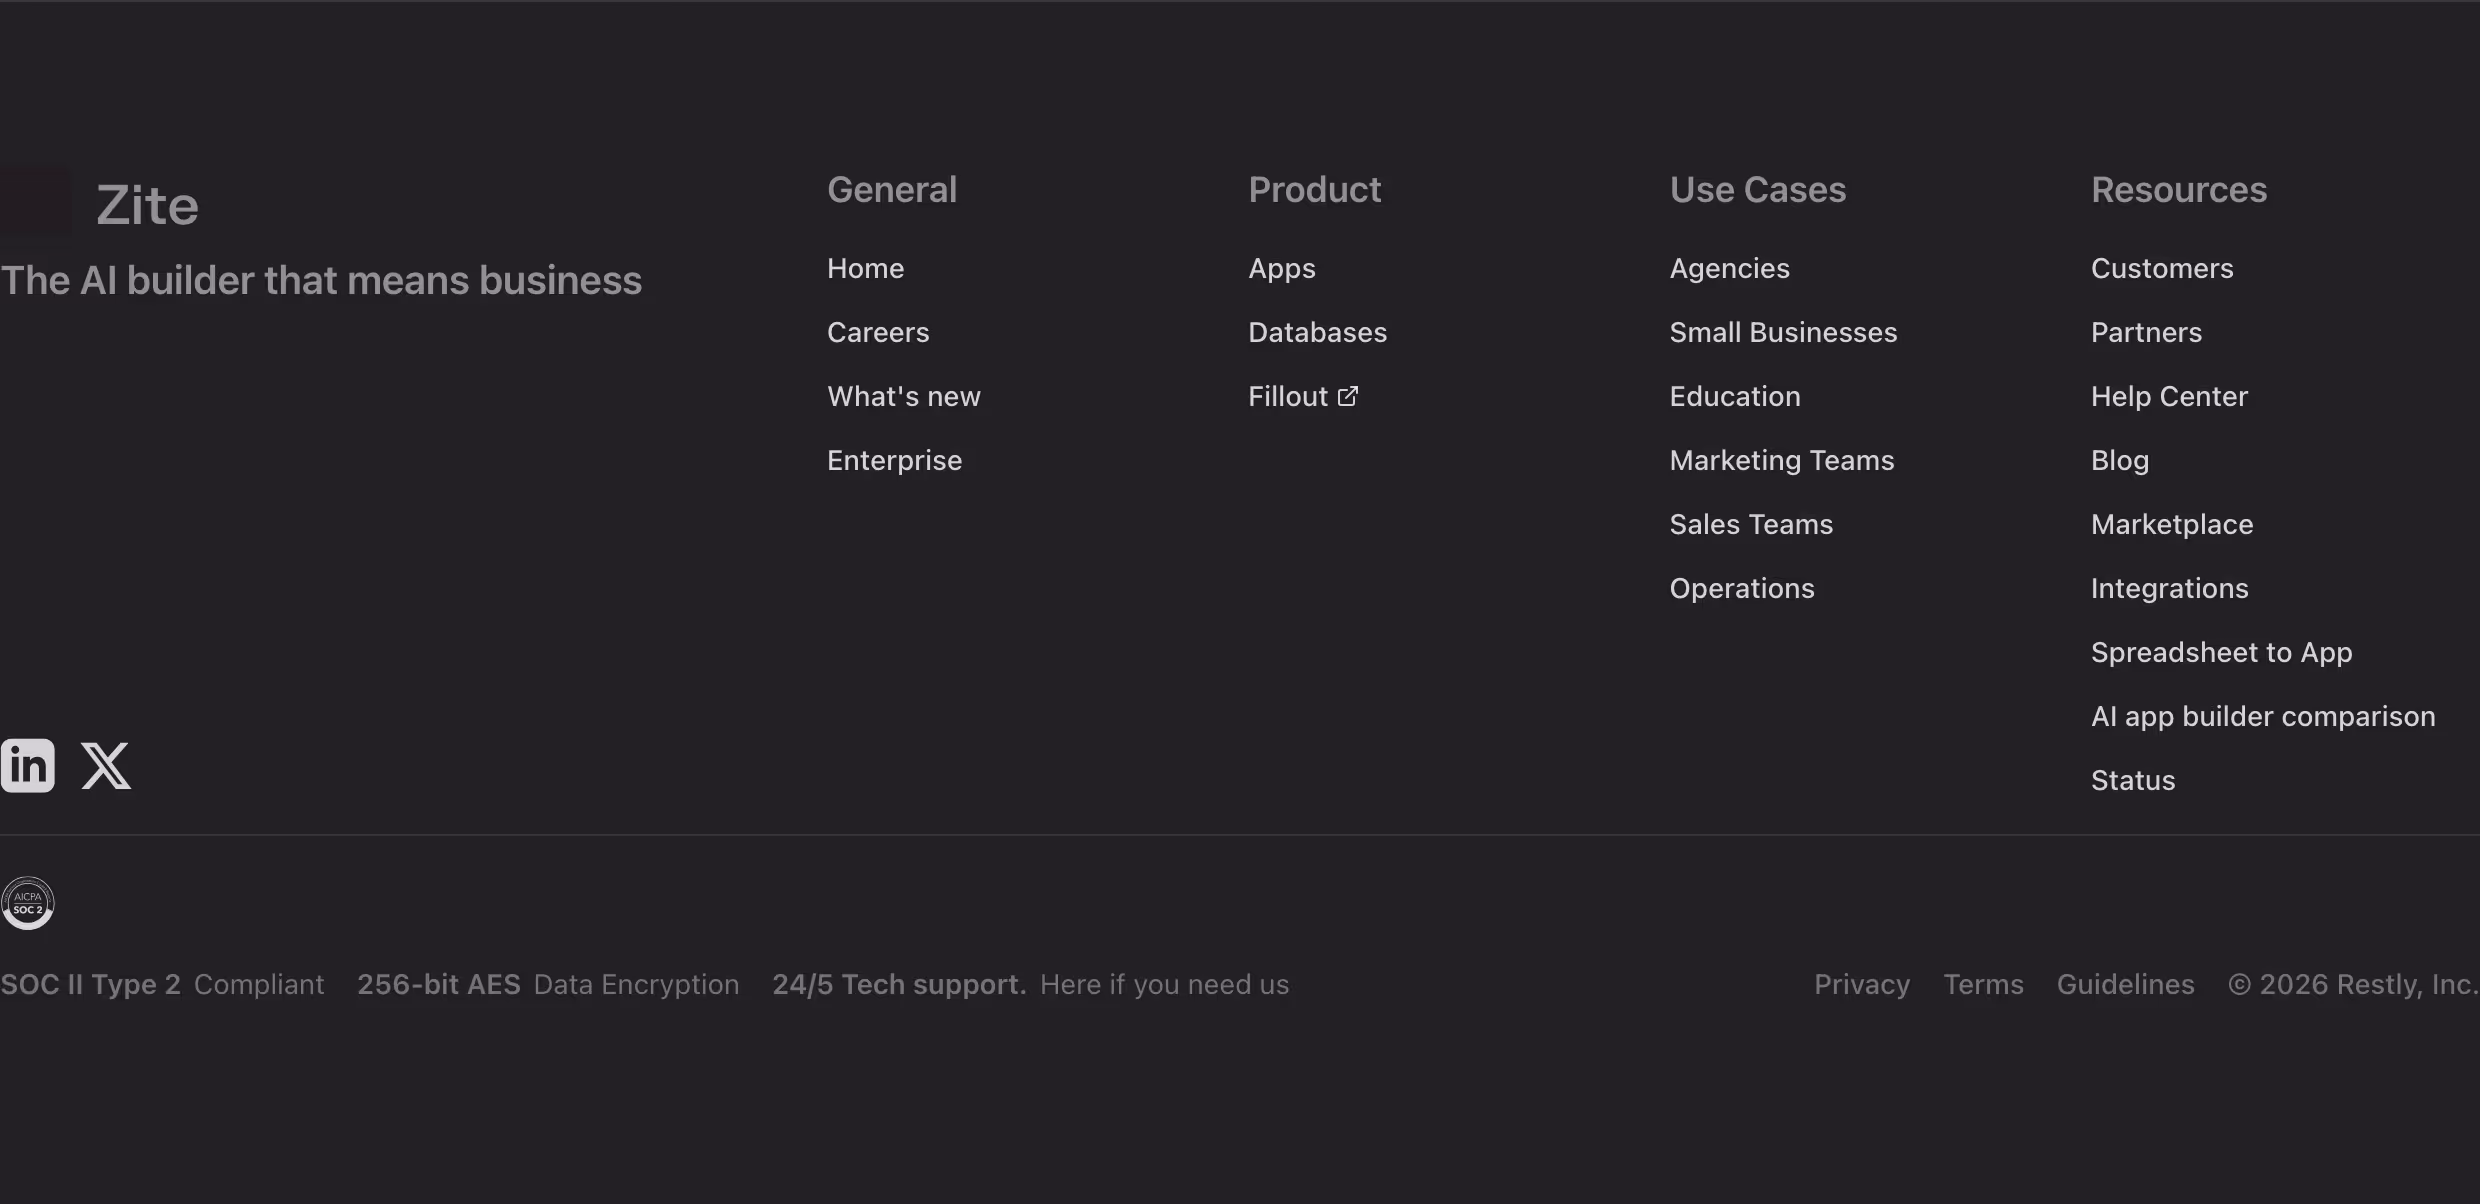Open the Operations use case

point(1742,588)
